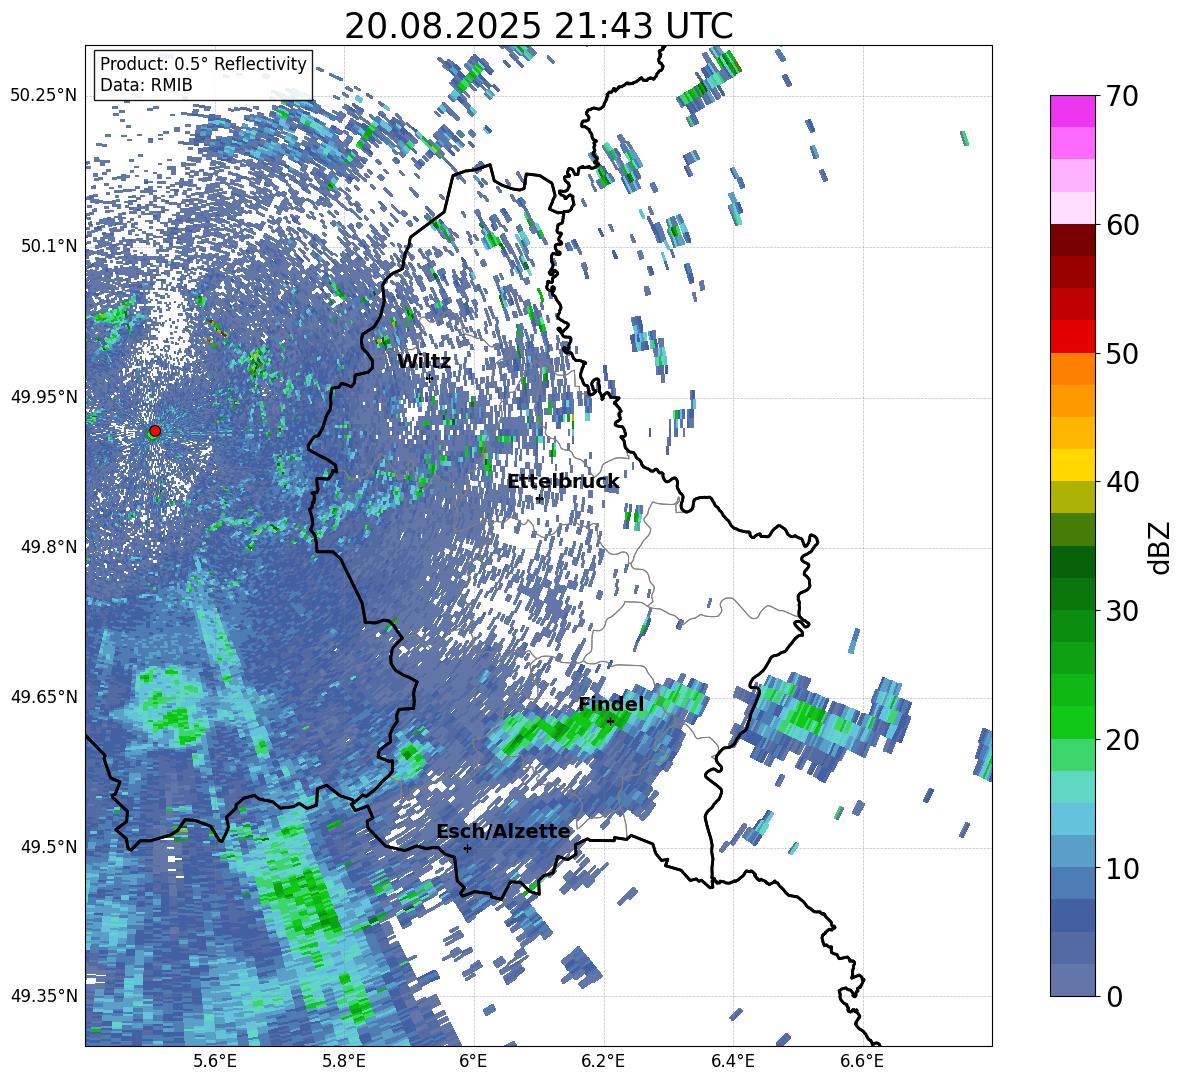Click the 49.35°N latitude label

coord(44,996)
